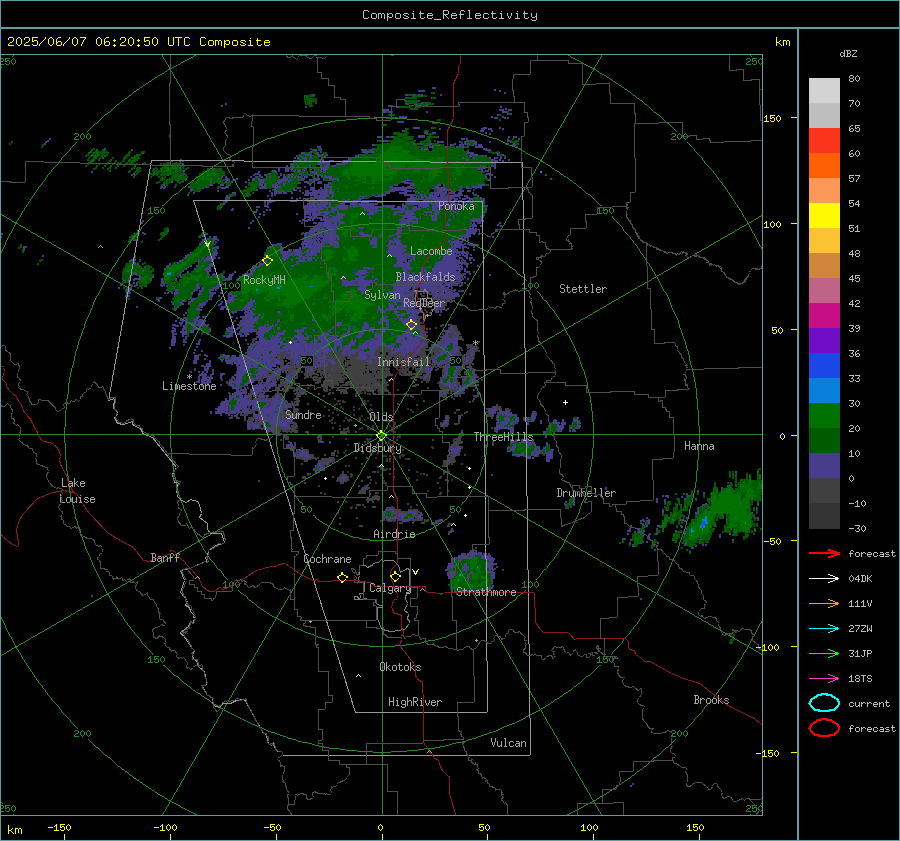Select the cyan 27ZW arrow legend entry
The height and width of the screenshot is (841, 900).
(x=824, y=629)
